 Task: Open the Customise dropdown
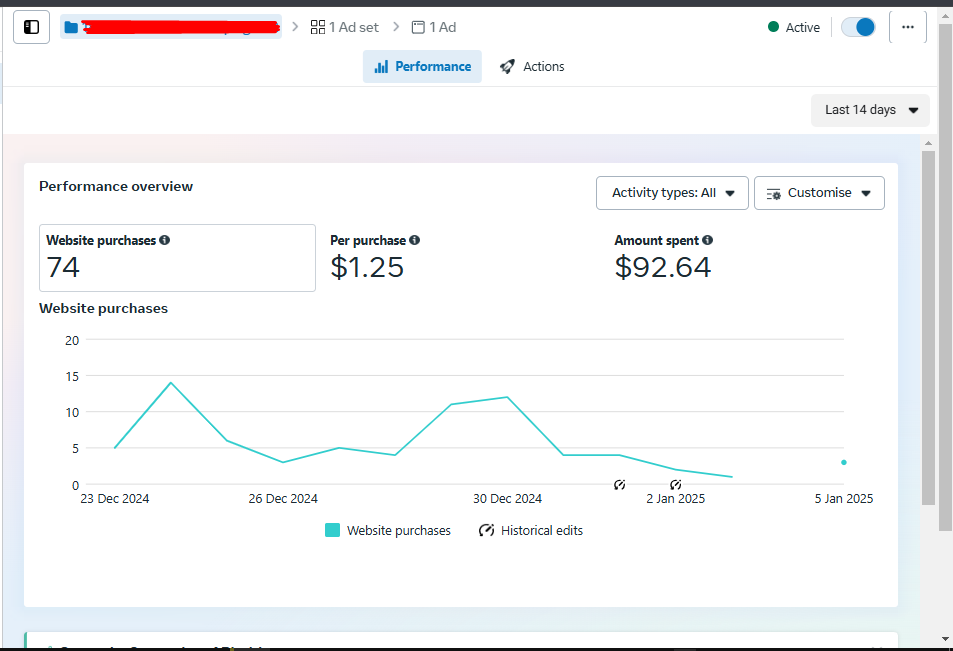pyautogui.click(x=818, y=193)
